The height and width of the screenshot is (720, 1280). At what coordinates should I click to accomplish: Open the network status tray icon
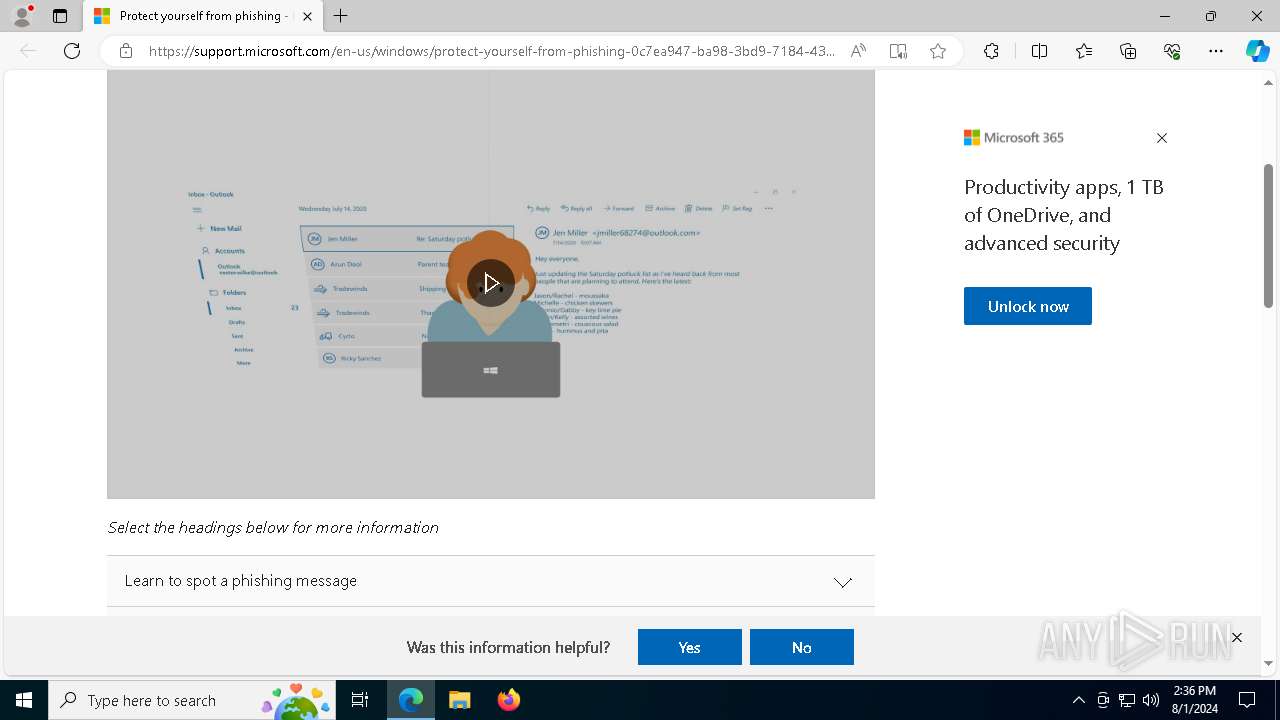coord(1127,700)
